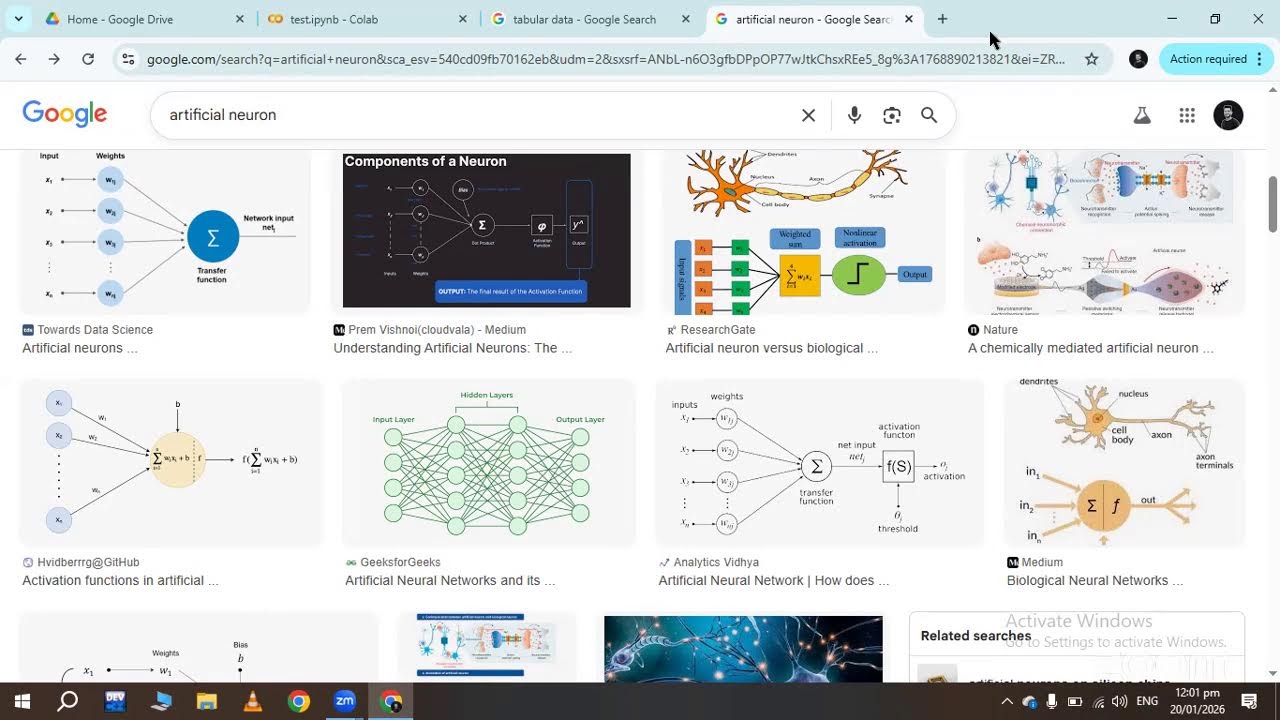
Task: Click 'Biological Neural Networks ...' title
Action: click(1095, 580)
